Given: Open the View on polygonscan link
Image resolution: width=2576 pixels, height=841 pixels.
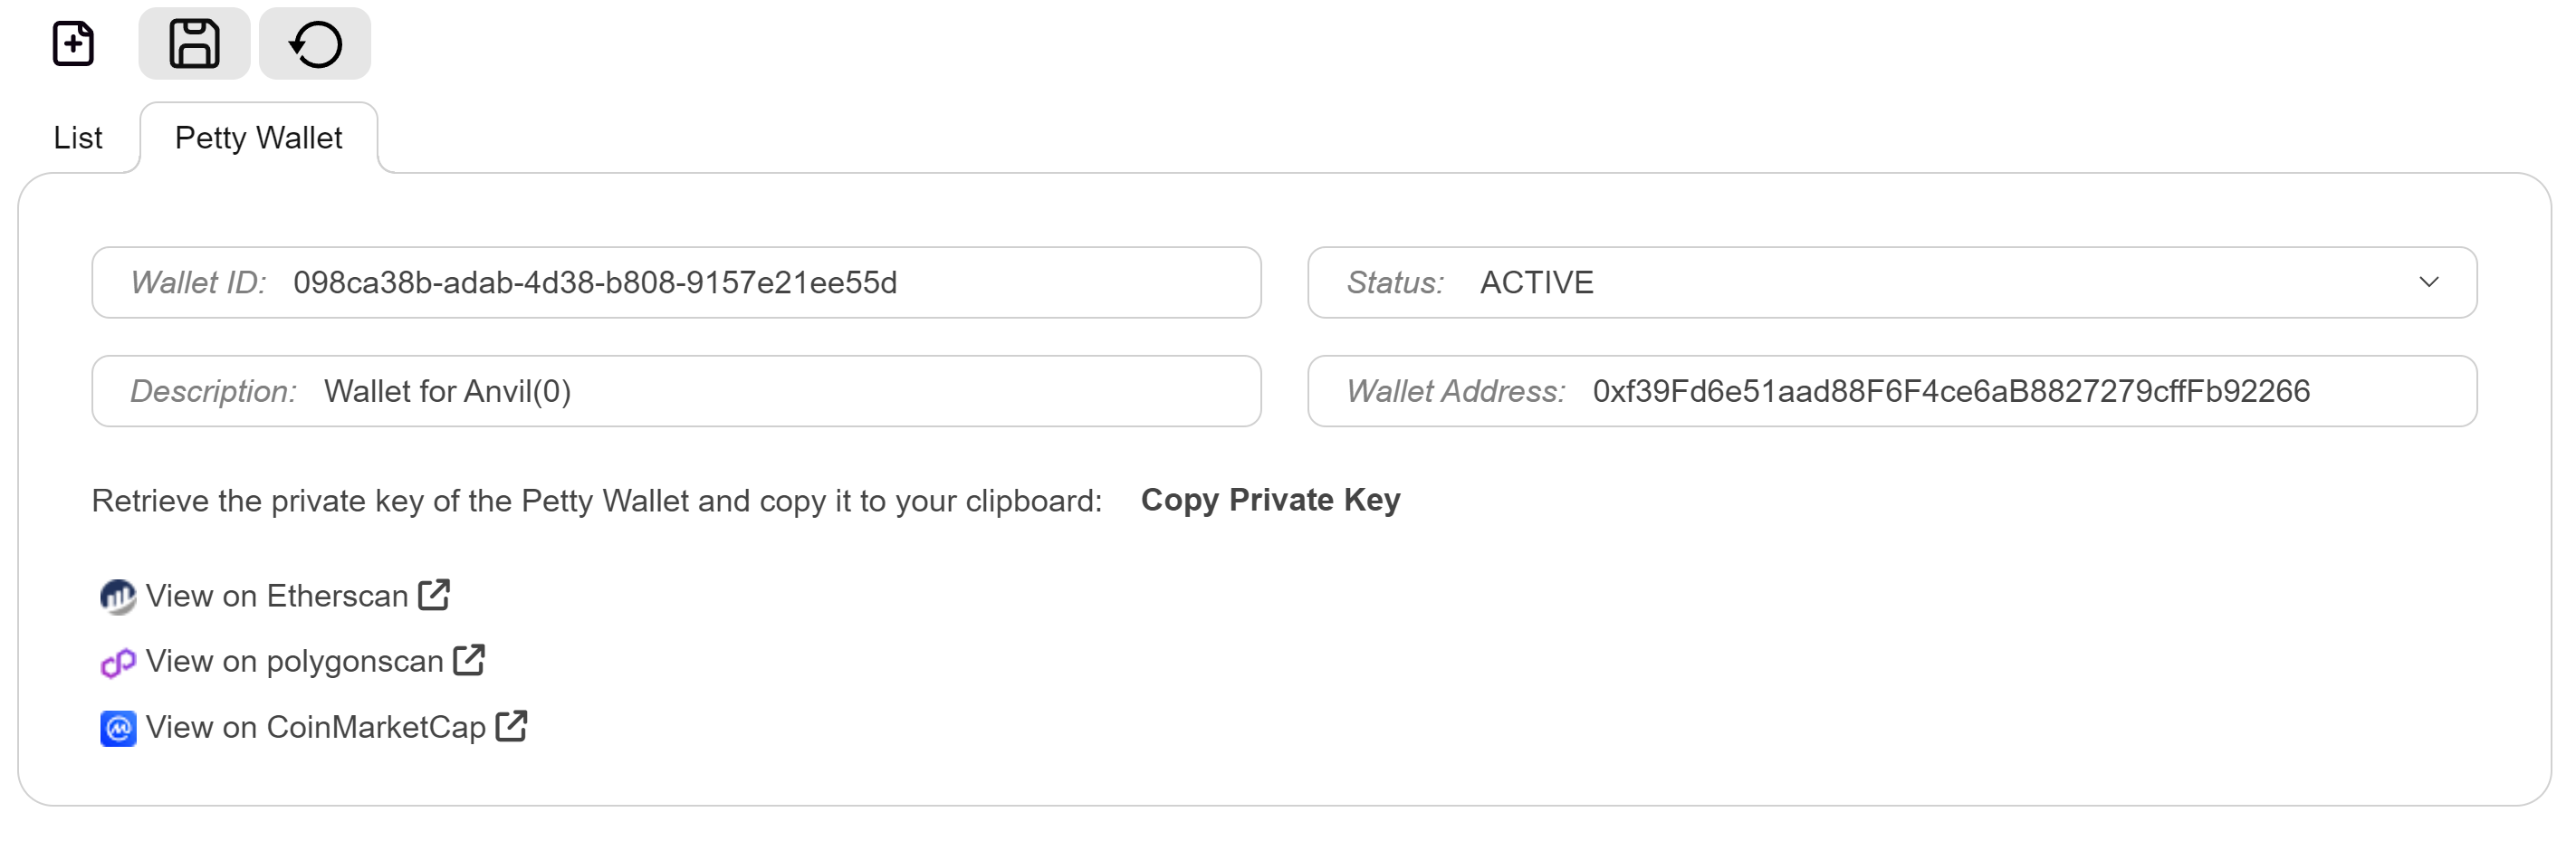Looking at the screenshot, I should tap(294, 661).
